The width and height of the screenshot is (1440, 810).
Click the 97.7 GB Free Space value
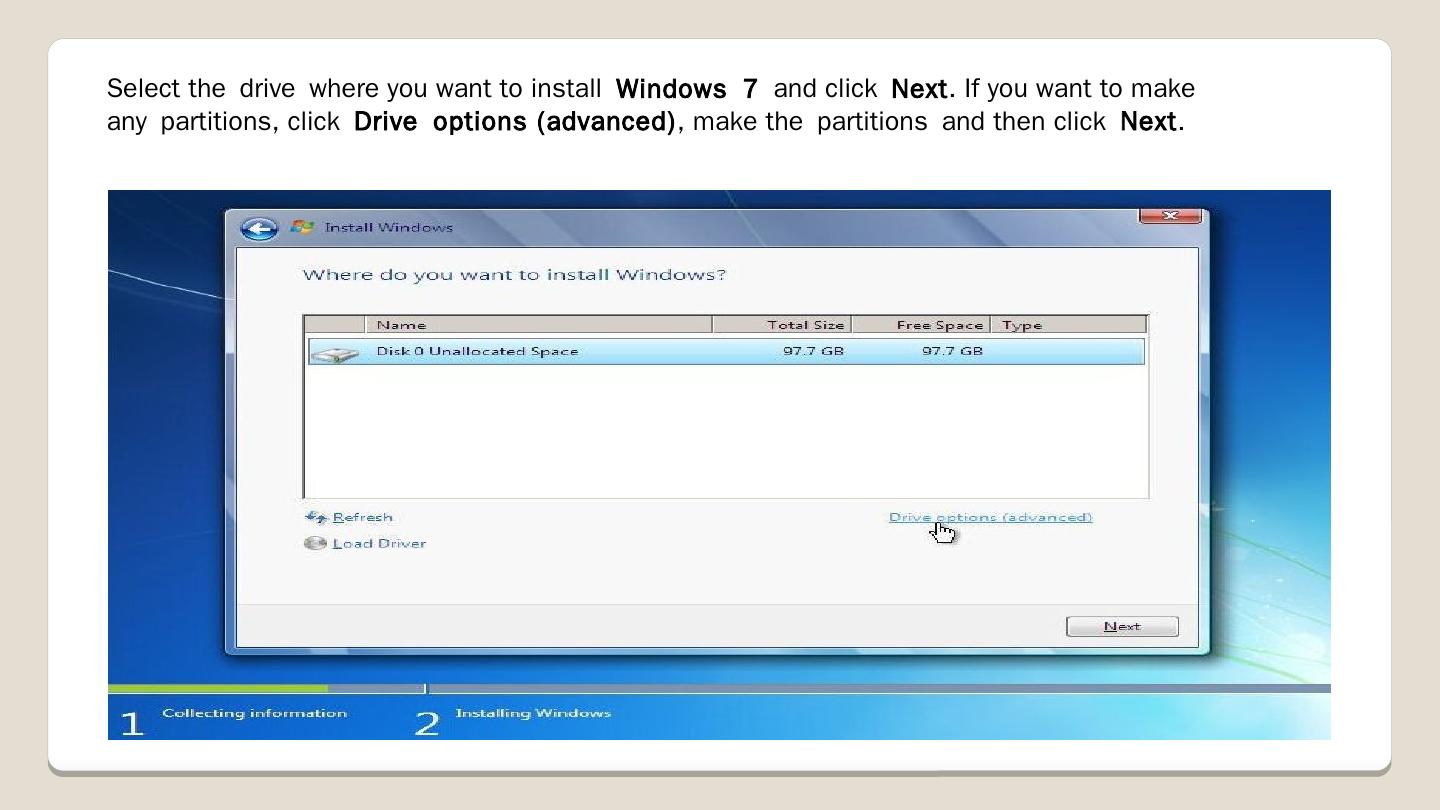tap(952, 351)
